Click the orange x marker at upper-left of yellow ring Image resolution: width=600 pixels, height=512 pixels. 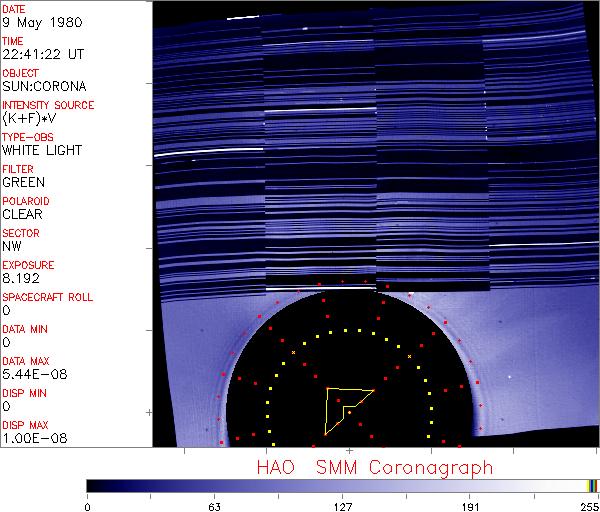click(293, 352)
